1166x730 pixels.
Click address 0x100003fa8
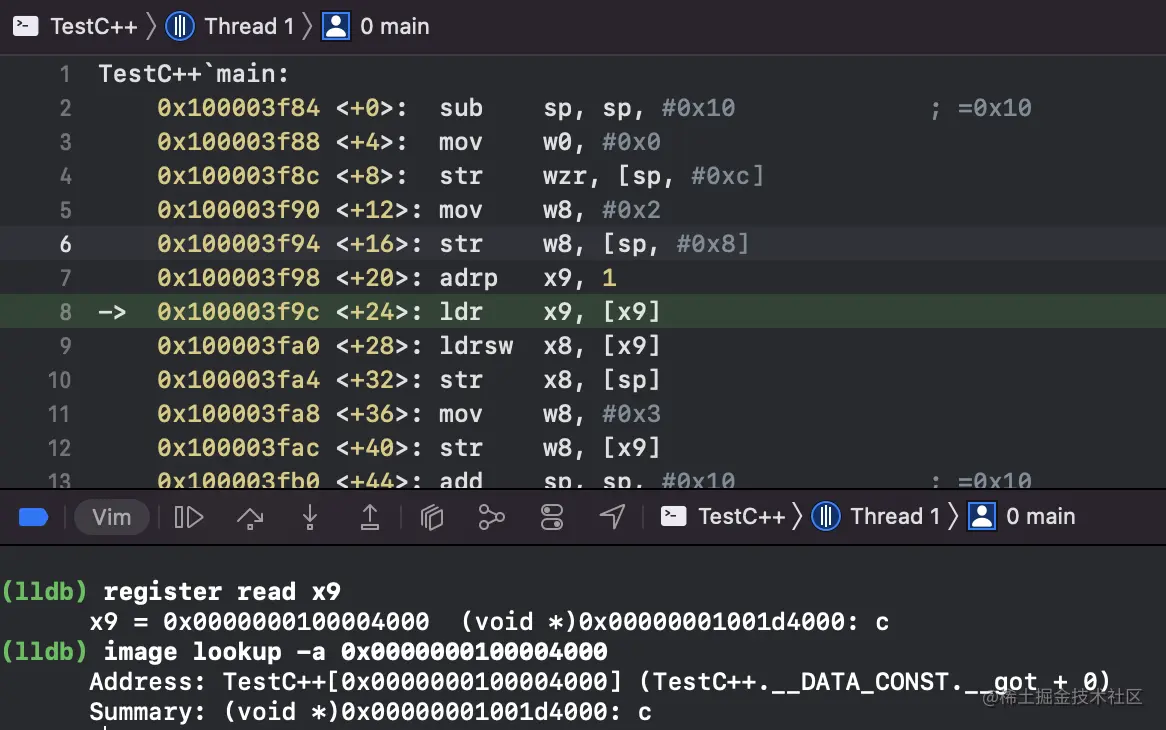point(239,414)
